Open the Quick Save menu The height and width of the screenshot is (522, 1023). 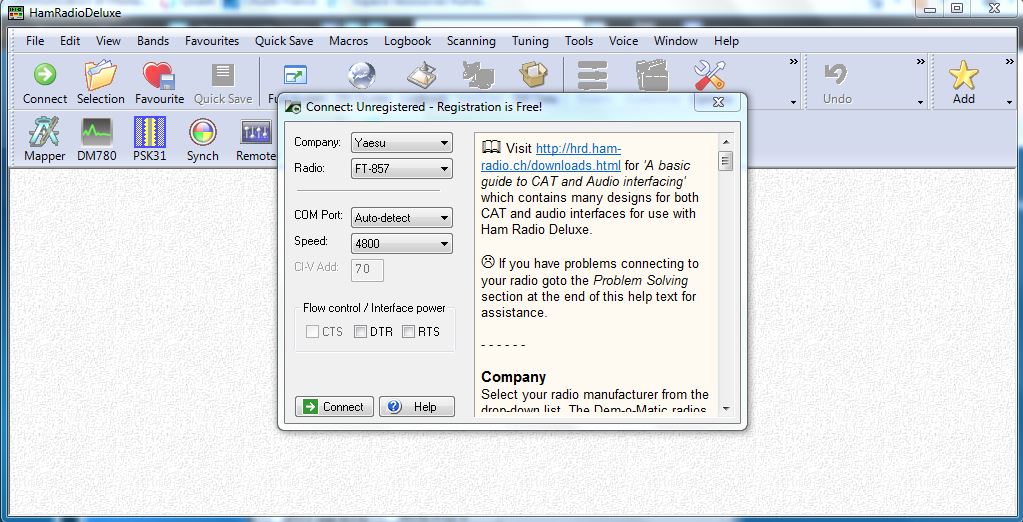point(284,40)
